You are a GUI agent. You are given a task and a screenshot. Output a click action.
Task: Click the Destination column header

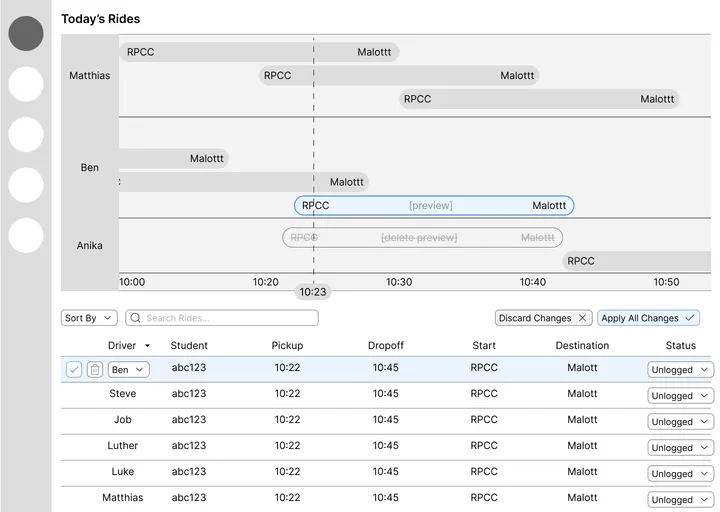click(582, 345)
